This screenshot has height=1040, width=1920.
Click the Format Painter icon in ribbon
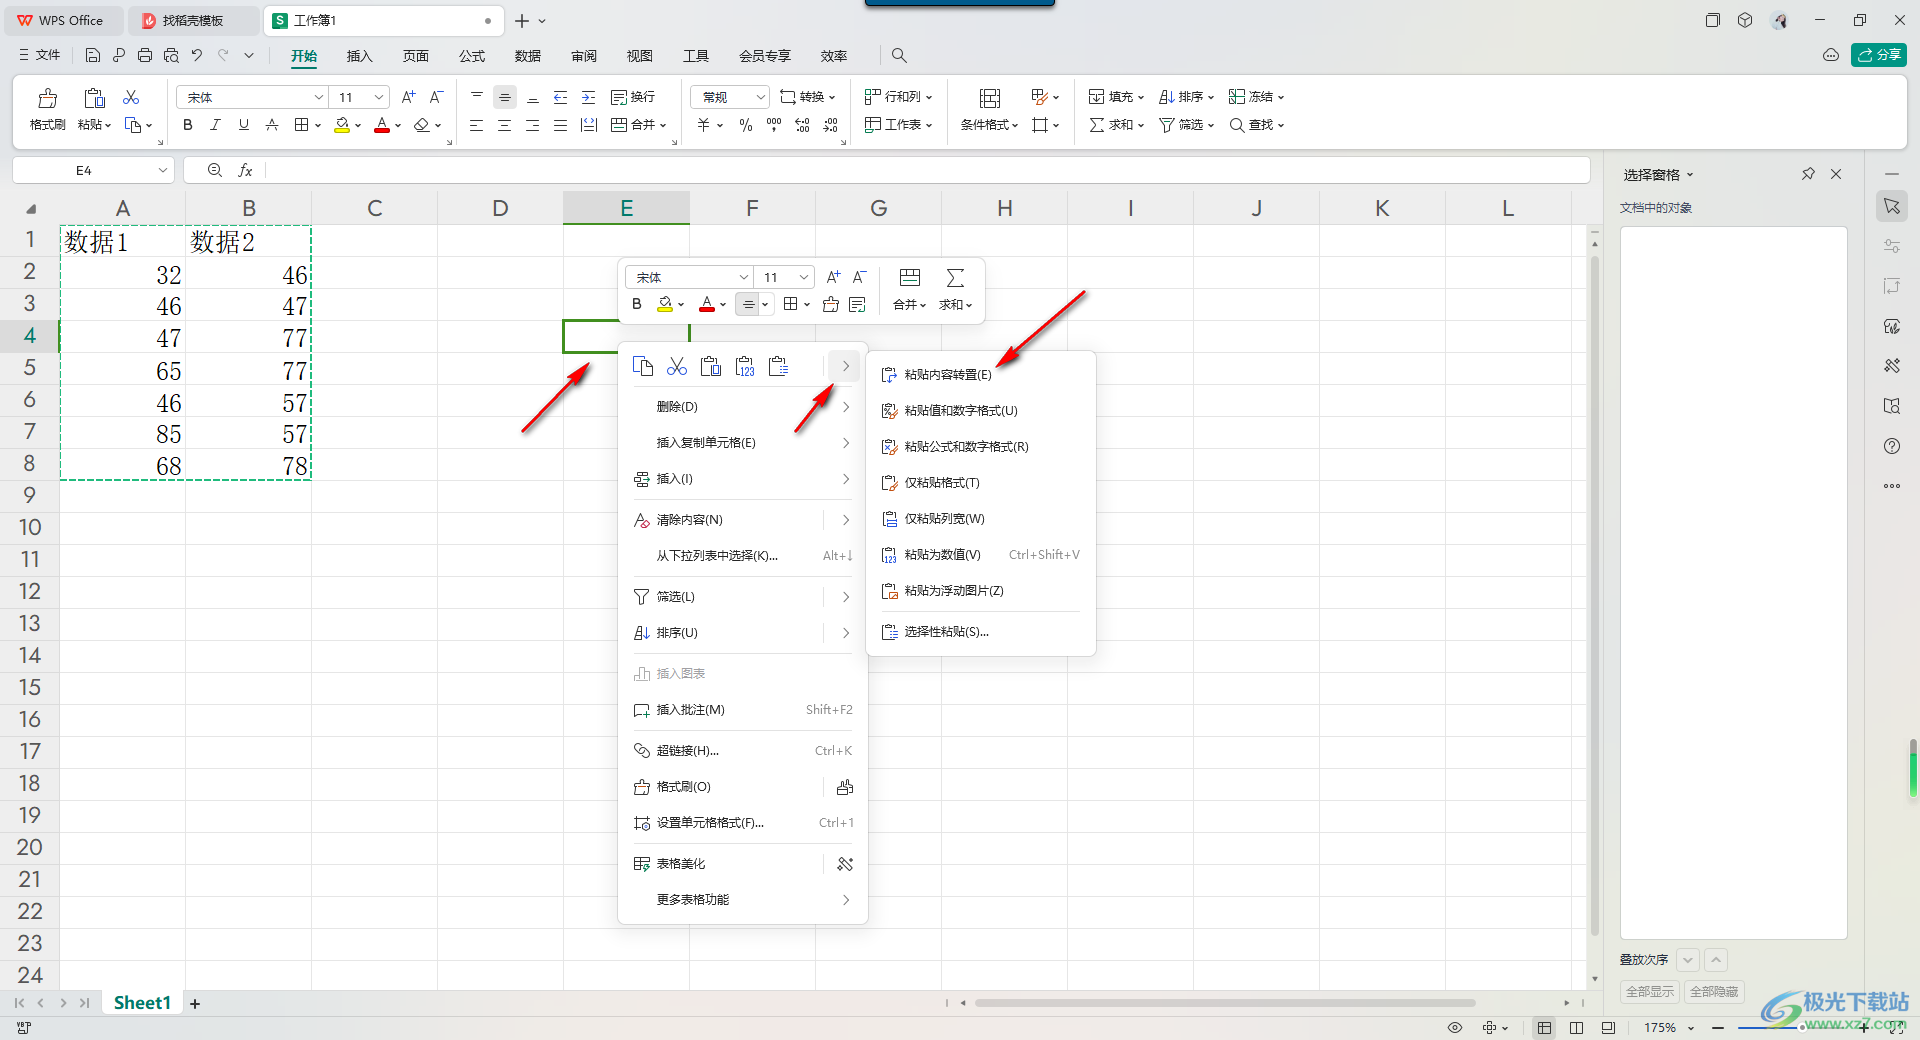pyautogui.click(x=47, y=98)
